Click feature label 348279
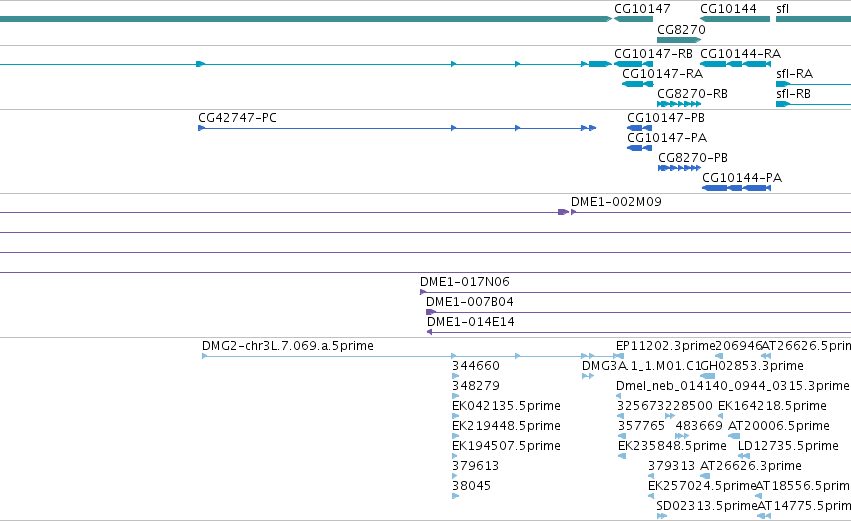The image size is (851, 521). (475, 386)
